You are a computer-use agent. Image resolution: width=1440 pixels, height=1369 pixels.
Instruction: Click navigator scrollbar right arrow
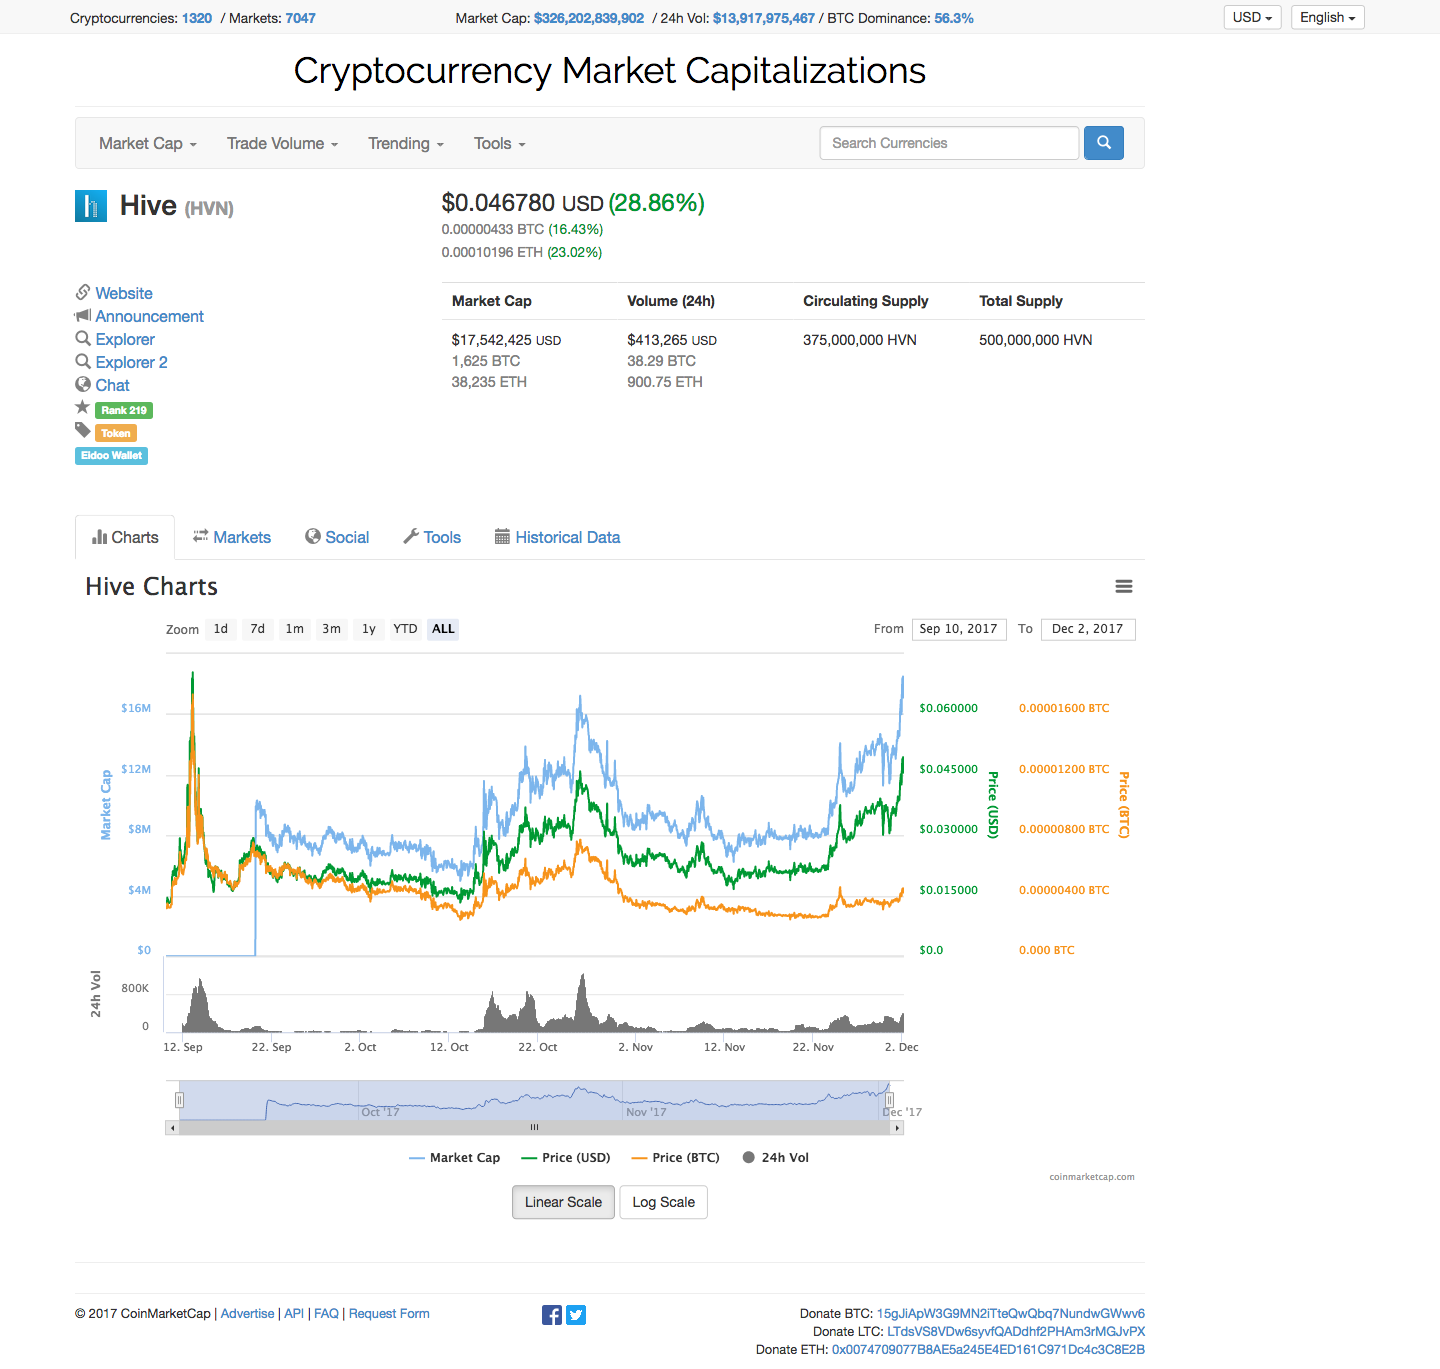897,1128
